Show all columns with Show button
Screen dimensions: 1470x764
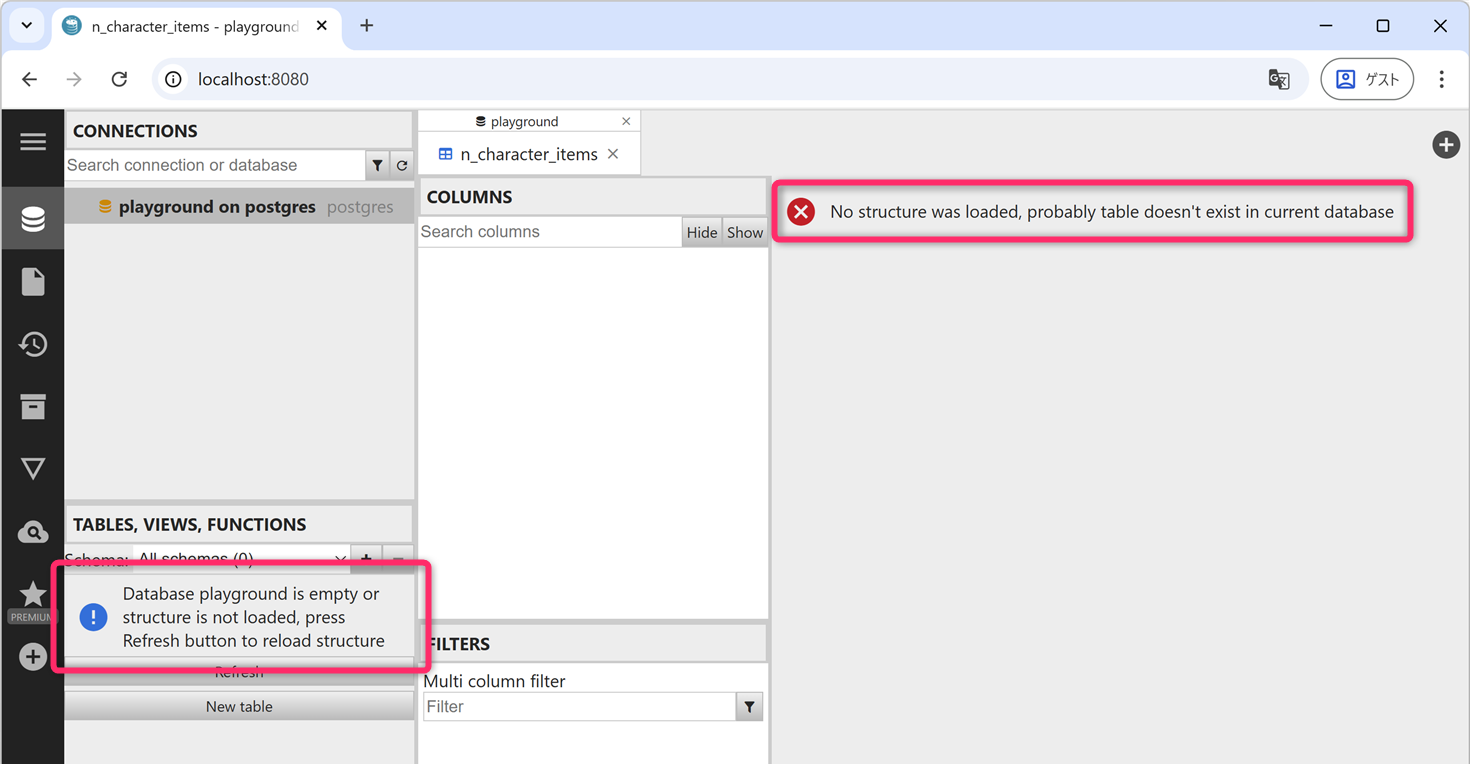745,232
